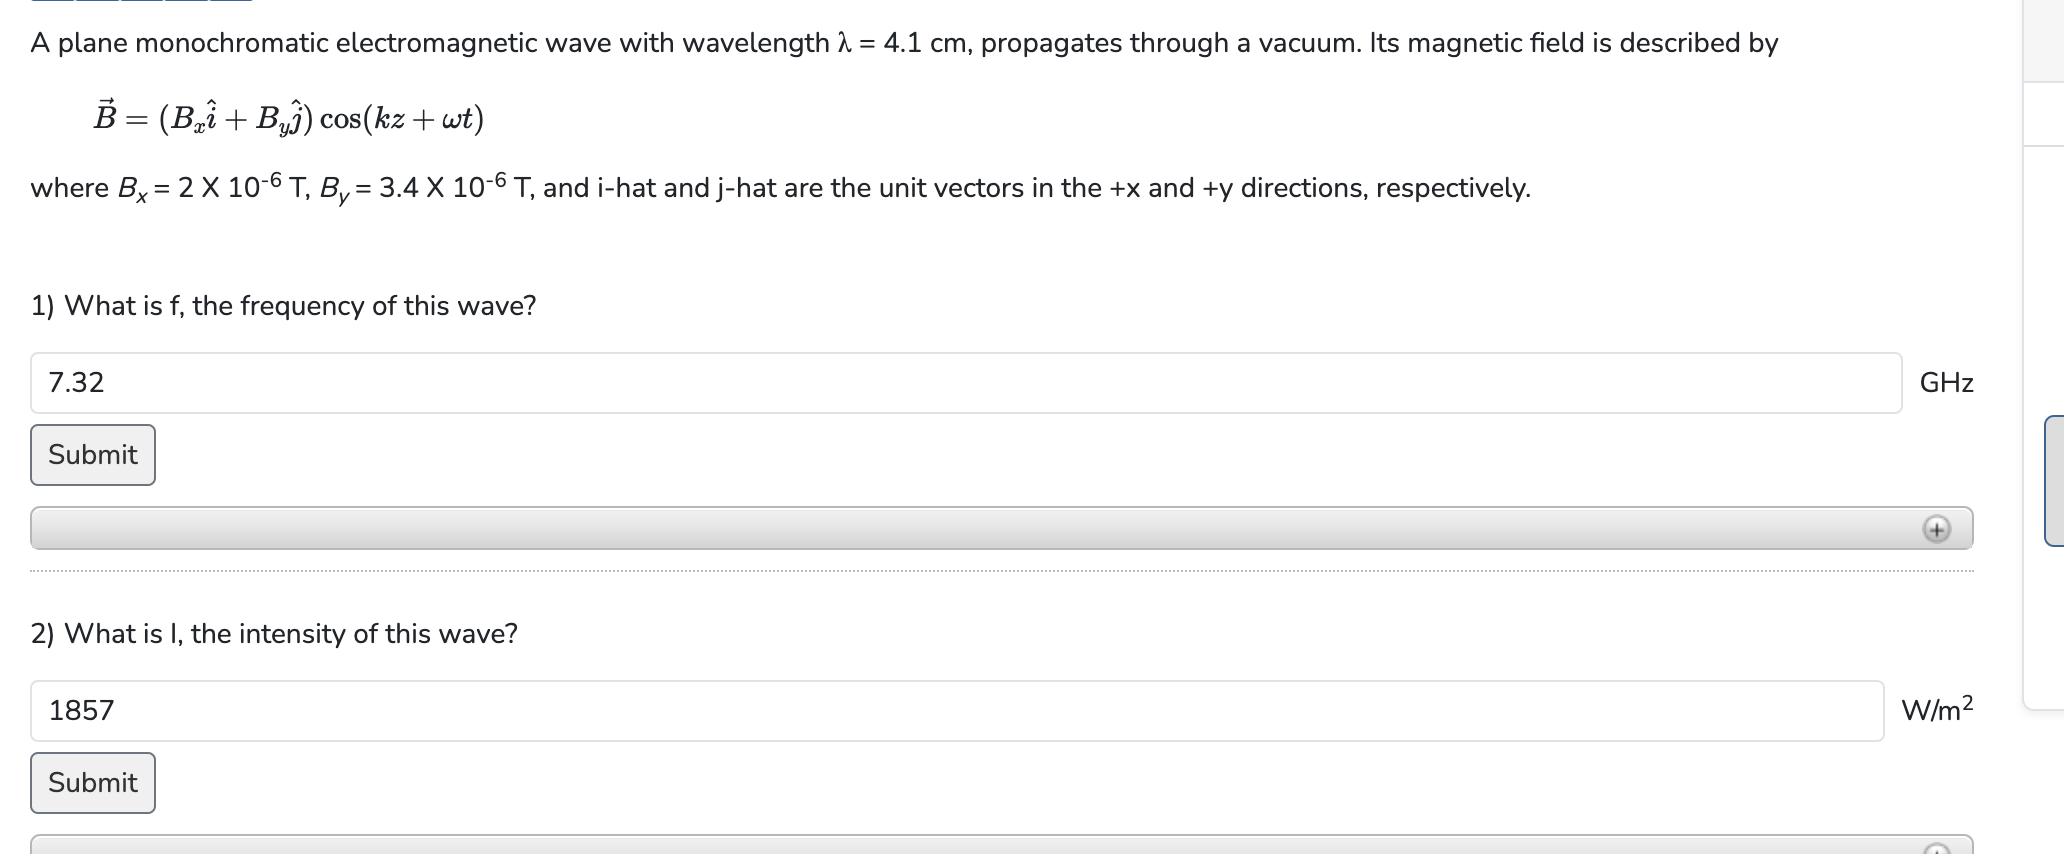Viewport: 2064px width, 854px height.
Task: Submit the intensity answer of 1857 W/m²
Action: (92, 783)
